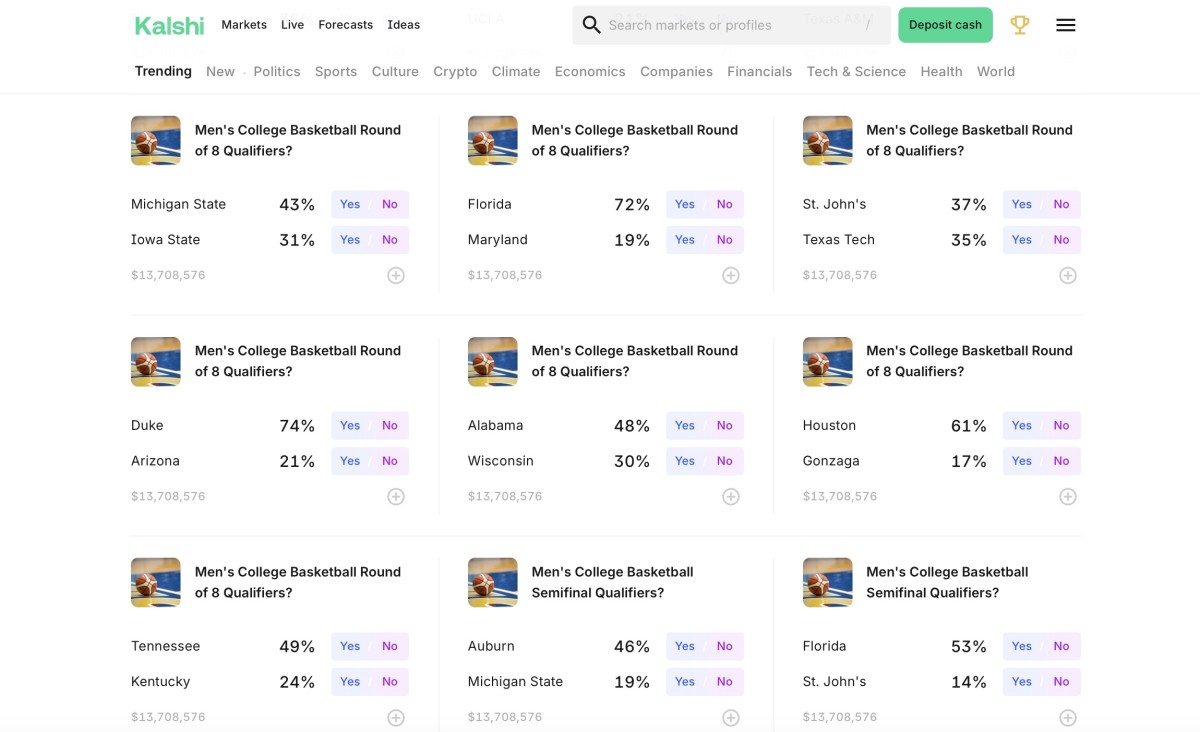Switch to the Politics tab

277,71
